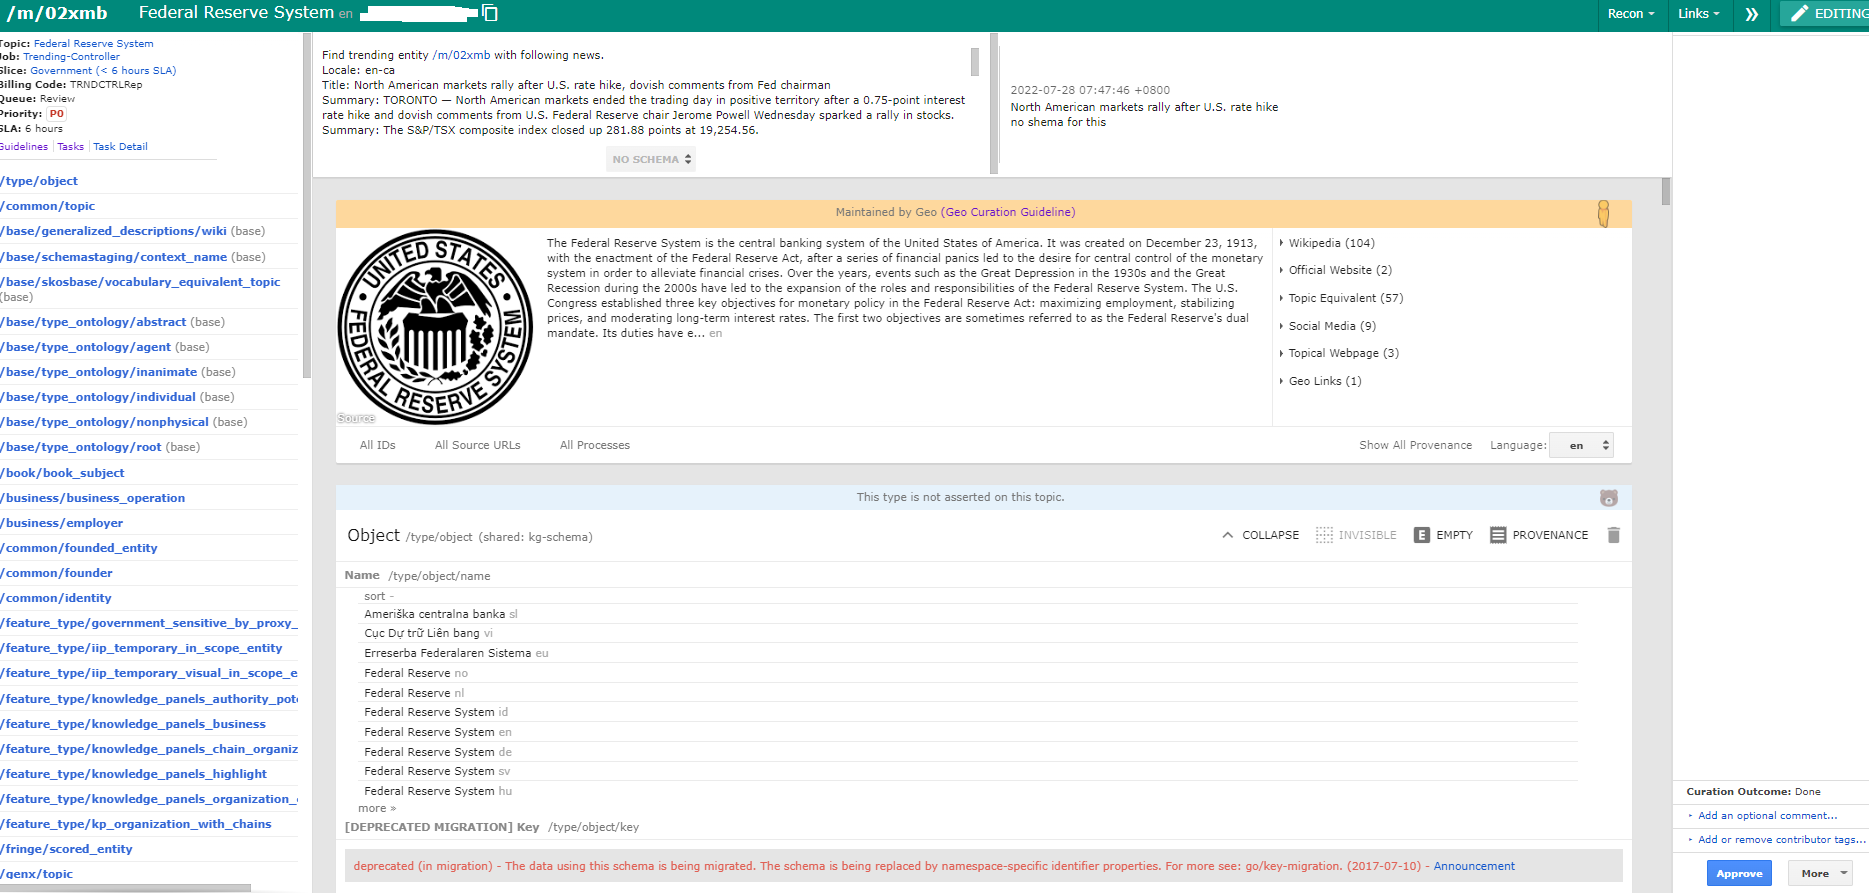Open the Links dropdown menu
This screenshot has width=1869, height=893.
click(1699, 14)
